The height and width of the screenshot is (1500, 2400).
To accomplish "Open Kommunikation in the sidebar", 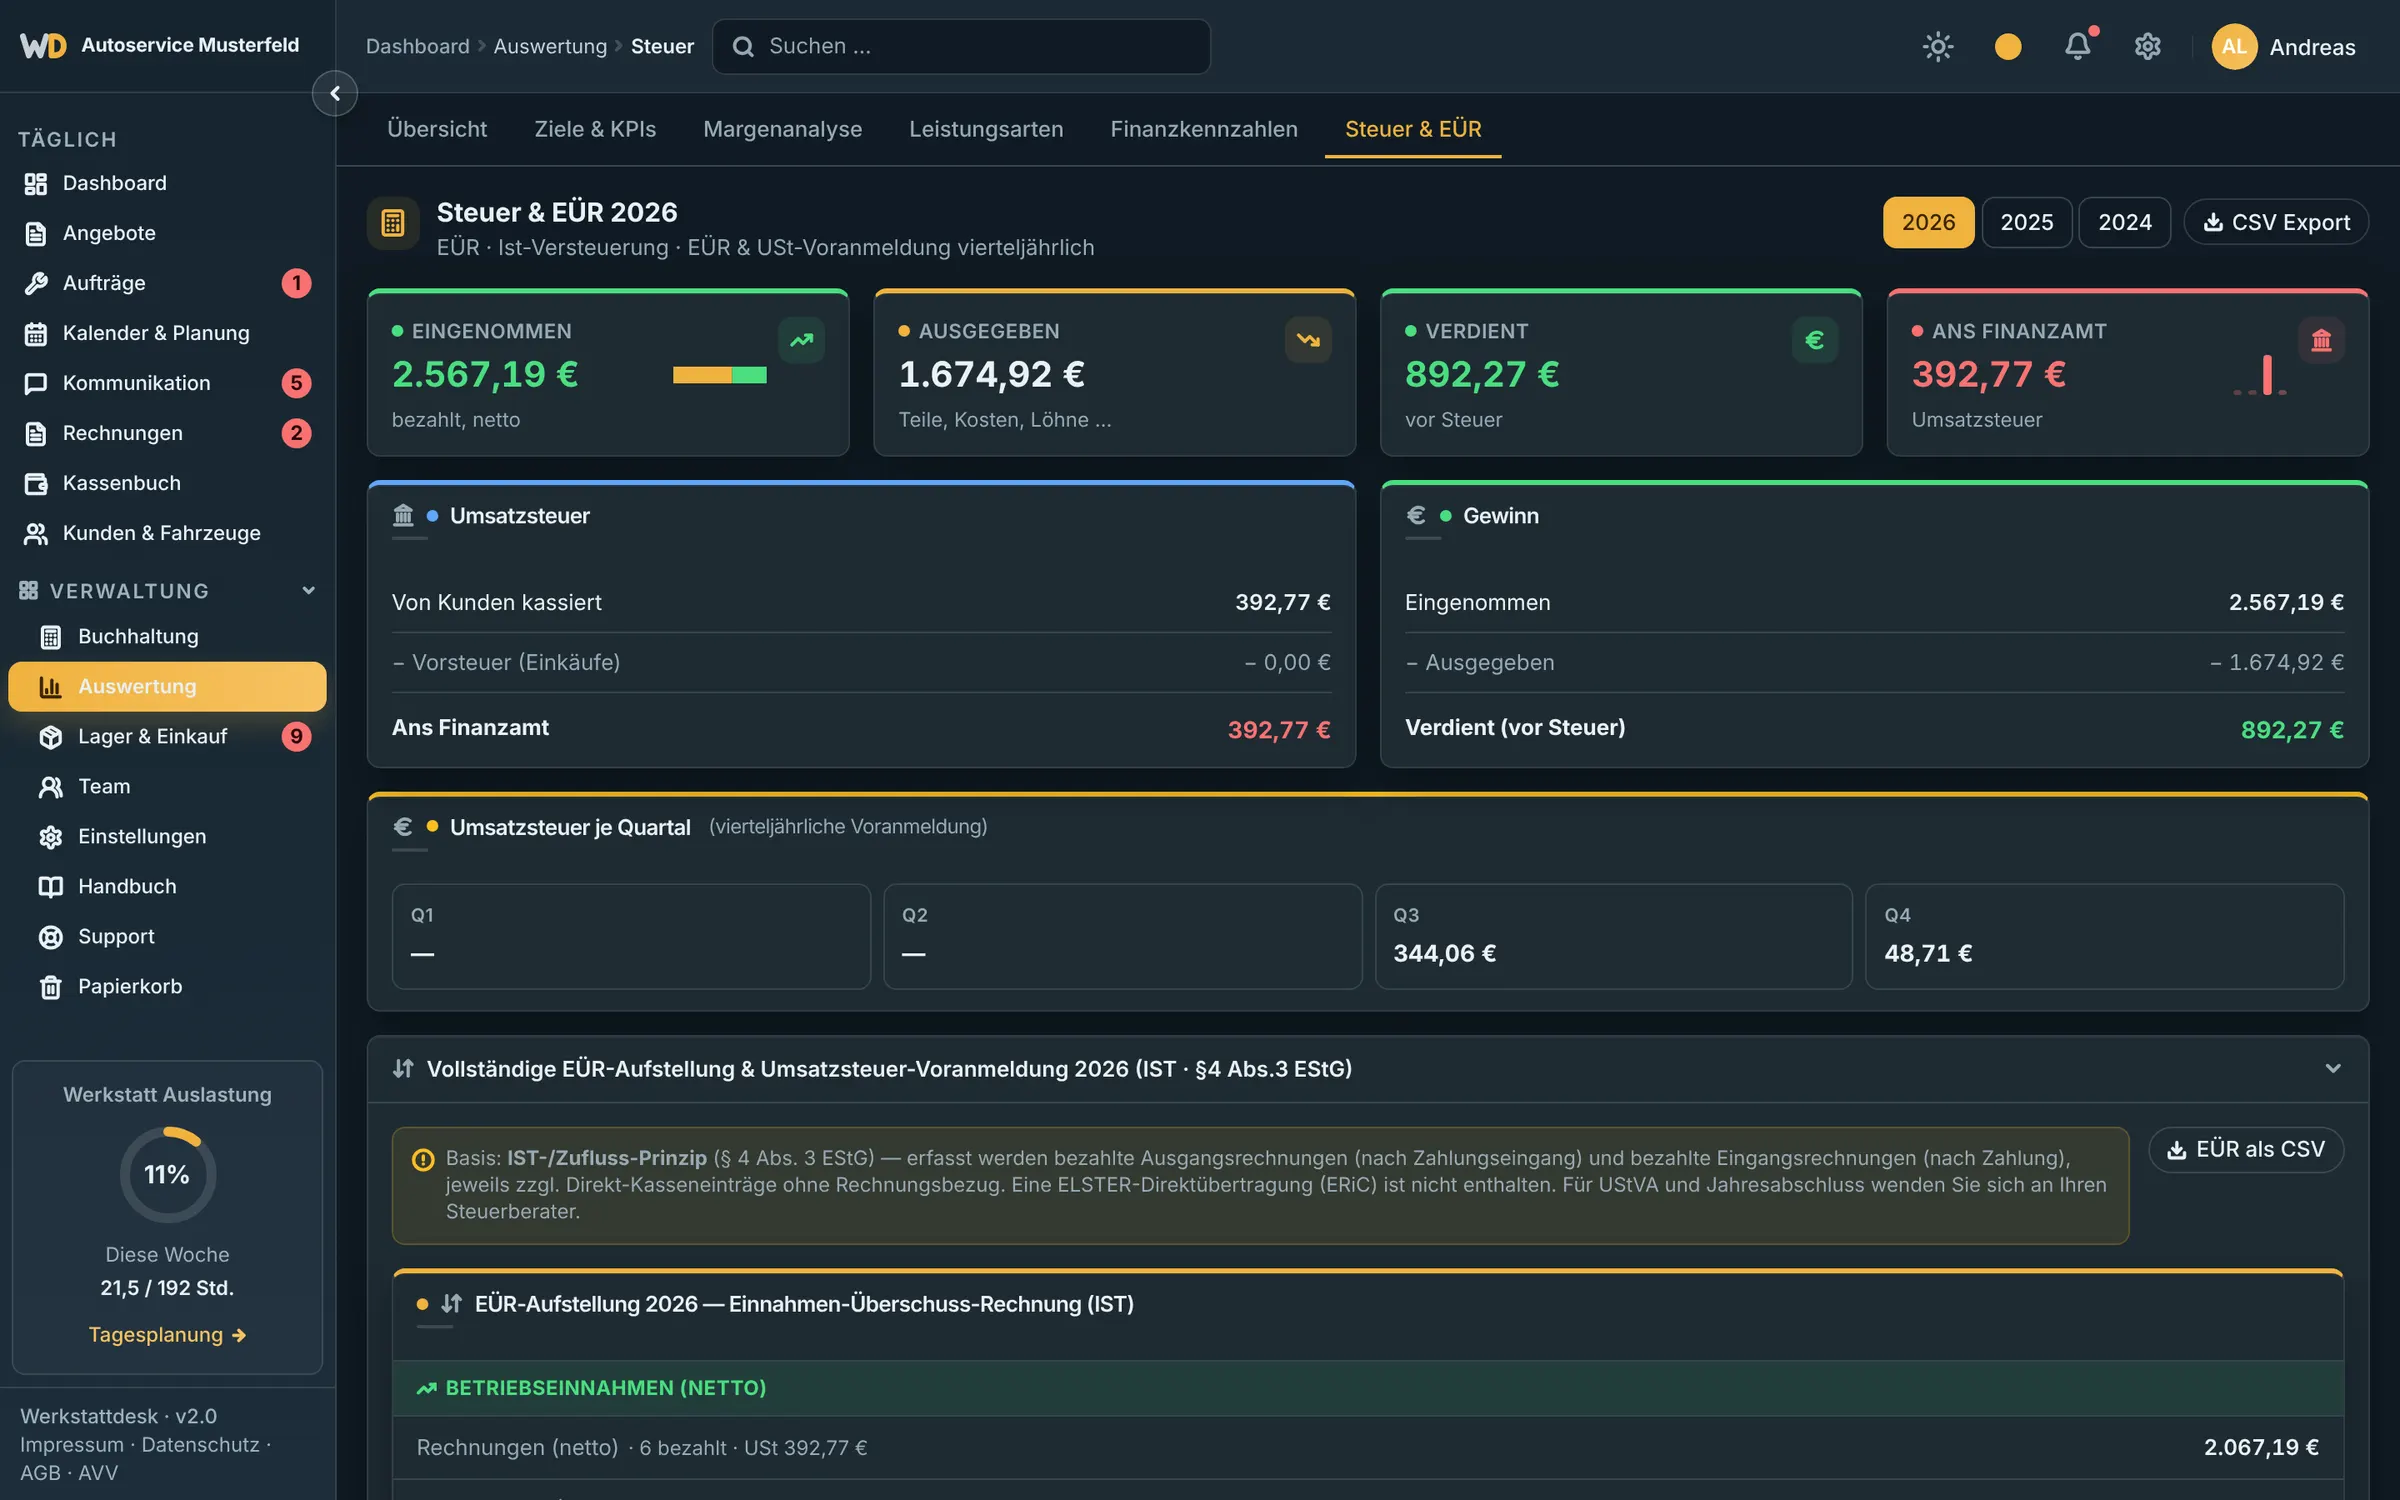I will [x=167, y=383].
